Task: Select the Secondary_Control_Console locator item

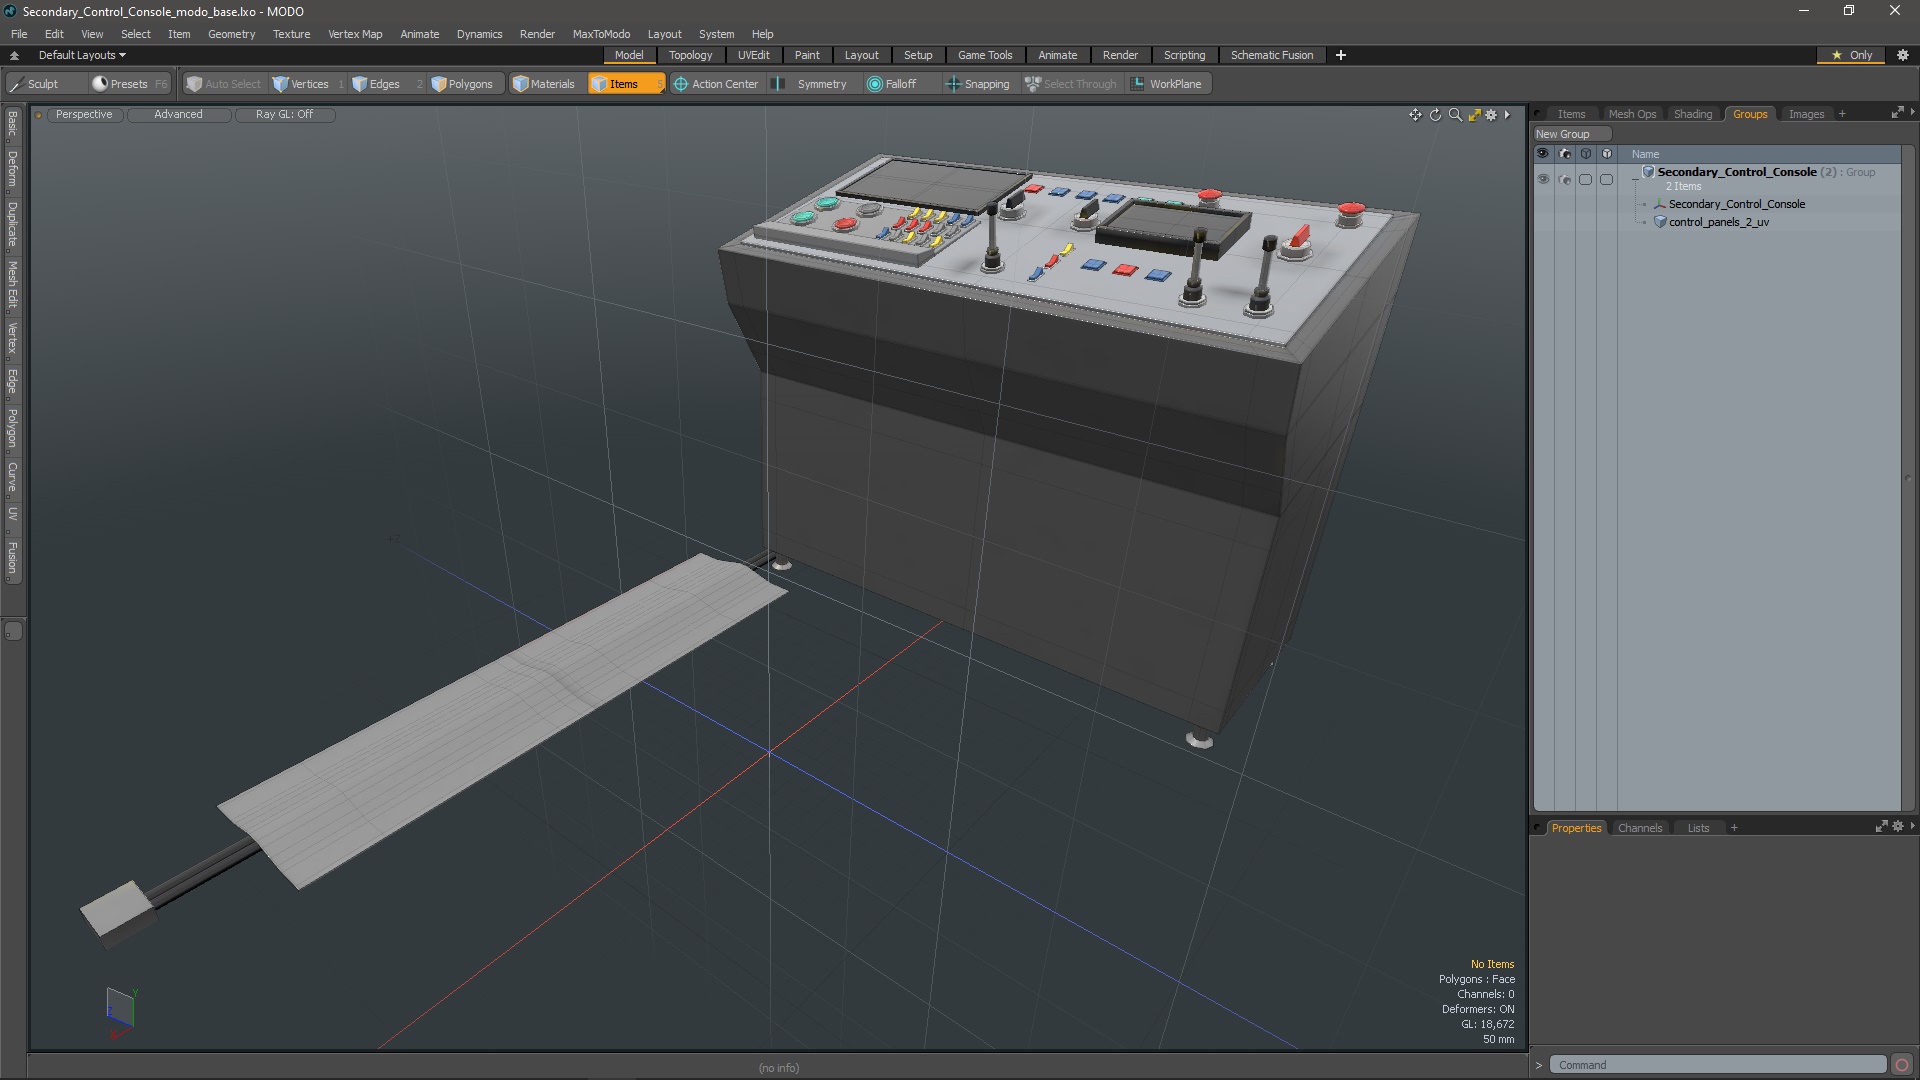Action: pyautogui.click(x=1736, y=204)
